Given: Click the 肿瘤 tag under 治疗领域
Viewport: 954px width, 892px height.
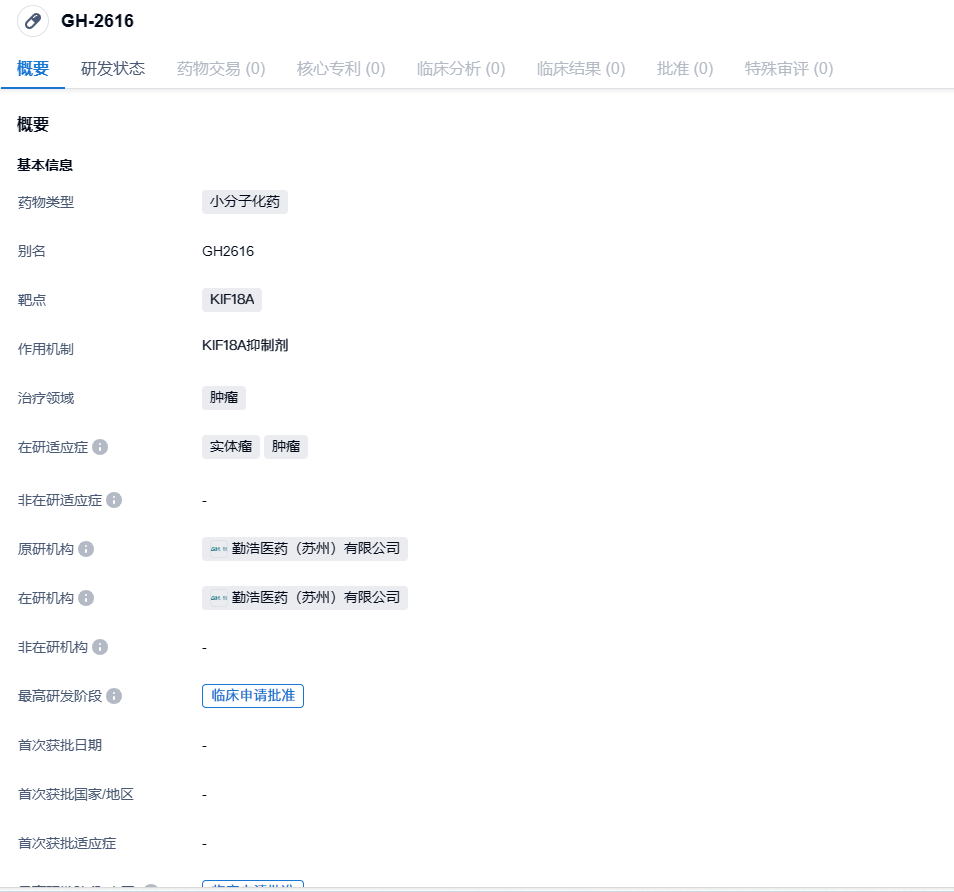Looking at the screenshot, I should point(224,397).
